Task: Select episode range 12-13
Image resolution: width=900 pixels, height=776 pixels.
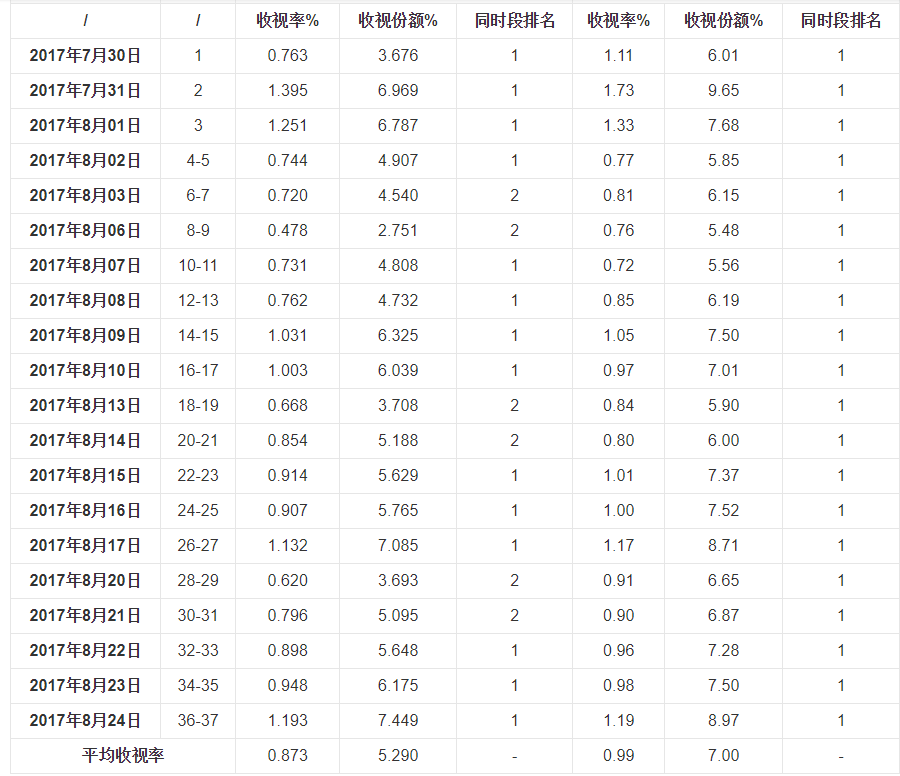Action: [198, 301]
